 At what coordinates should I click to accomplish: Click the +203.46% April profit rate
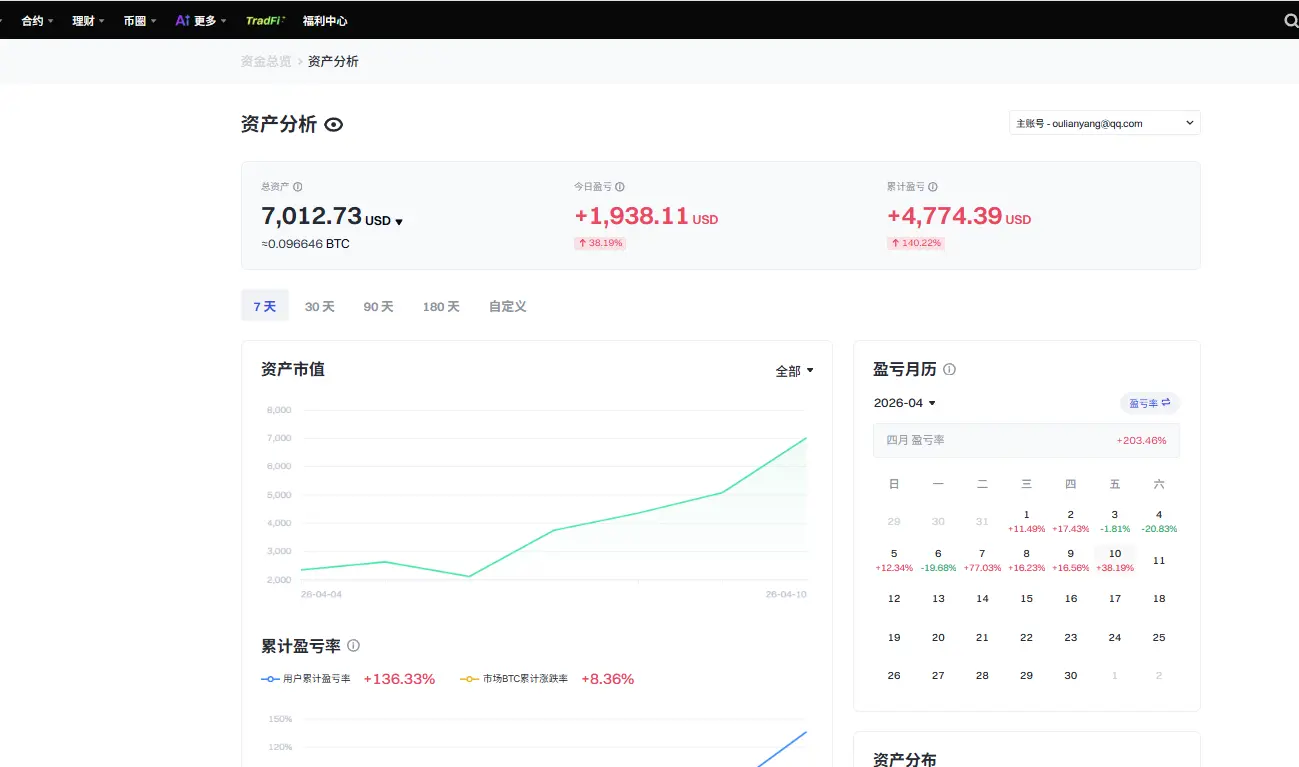point(1141,440)
